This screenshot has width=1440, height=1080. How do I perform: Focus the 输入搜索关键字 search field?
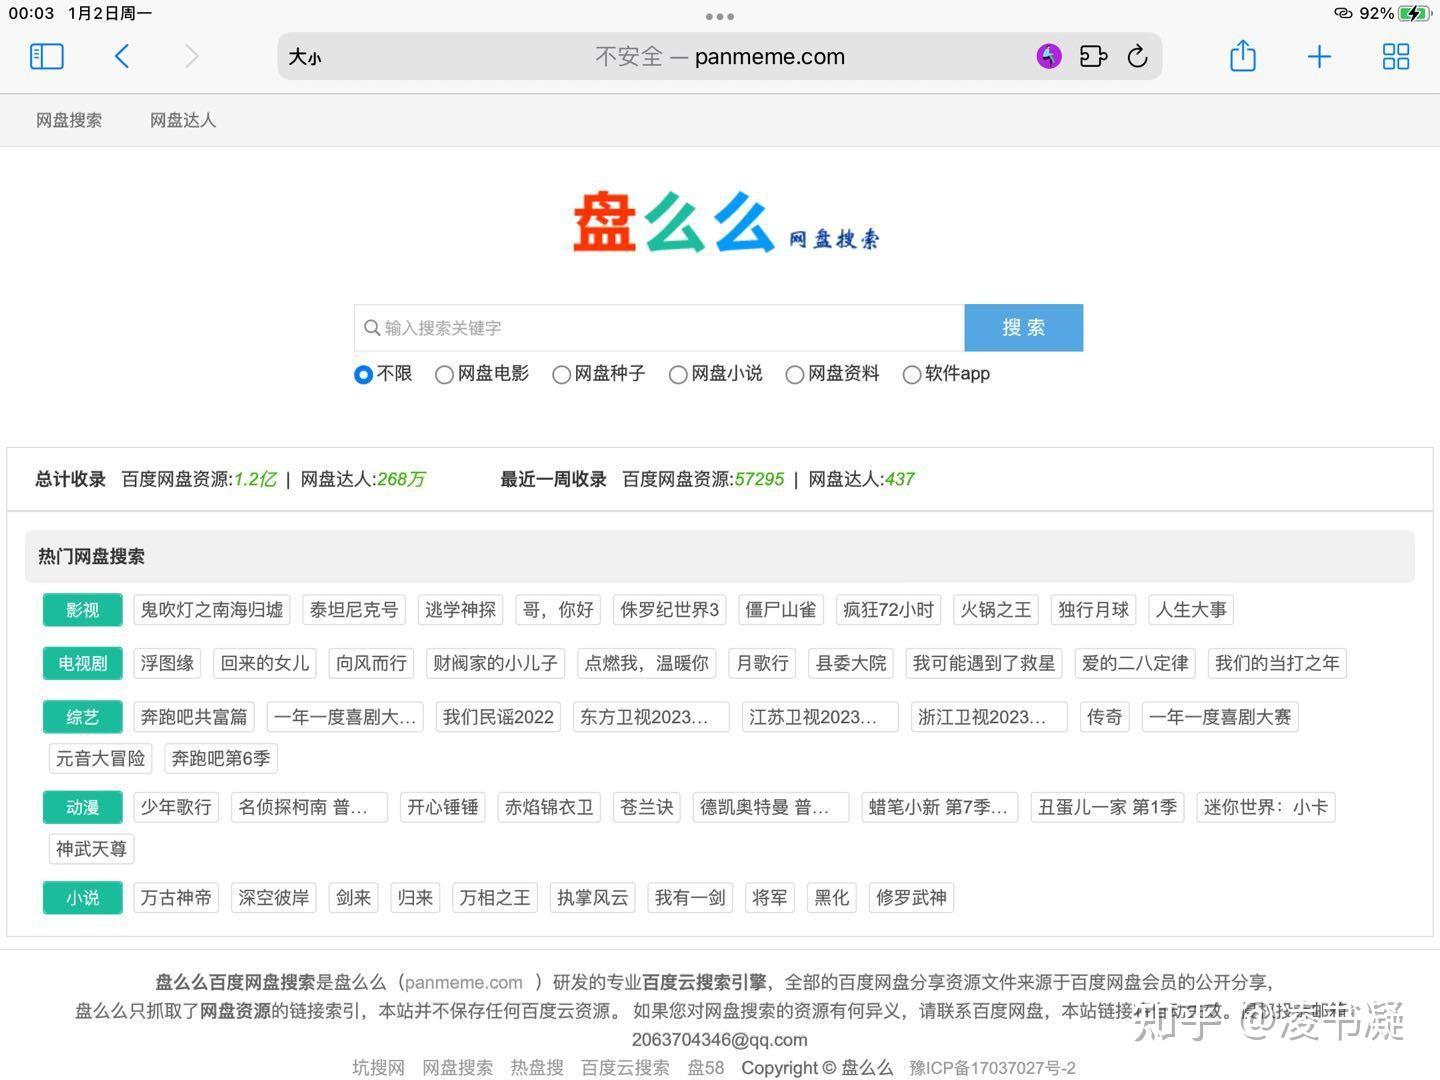click(659, 328)
